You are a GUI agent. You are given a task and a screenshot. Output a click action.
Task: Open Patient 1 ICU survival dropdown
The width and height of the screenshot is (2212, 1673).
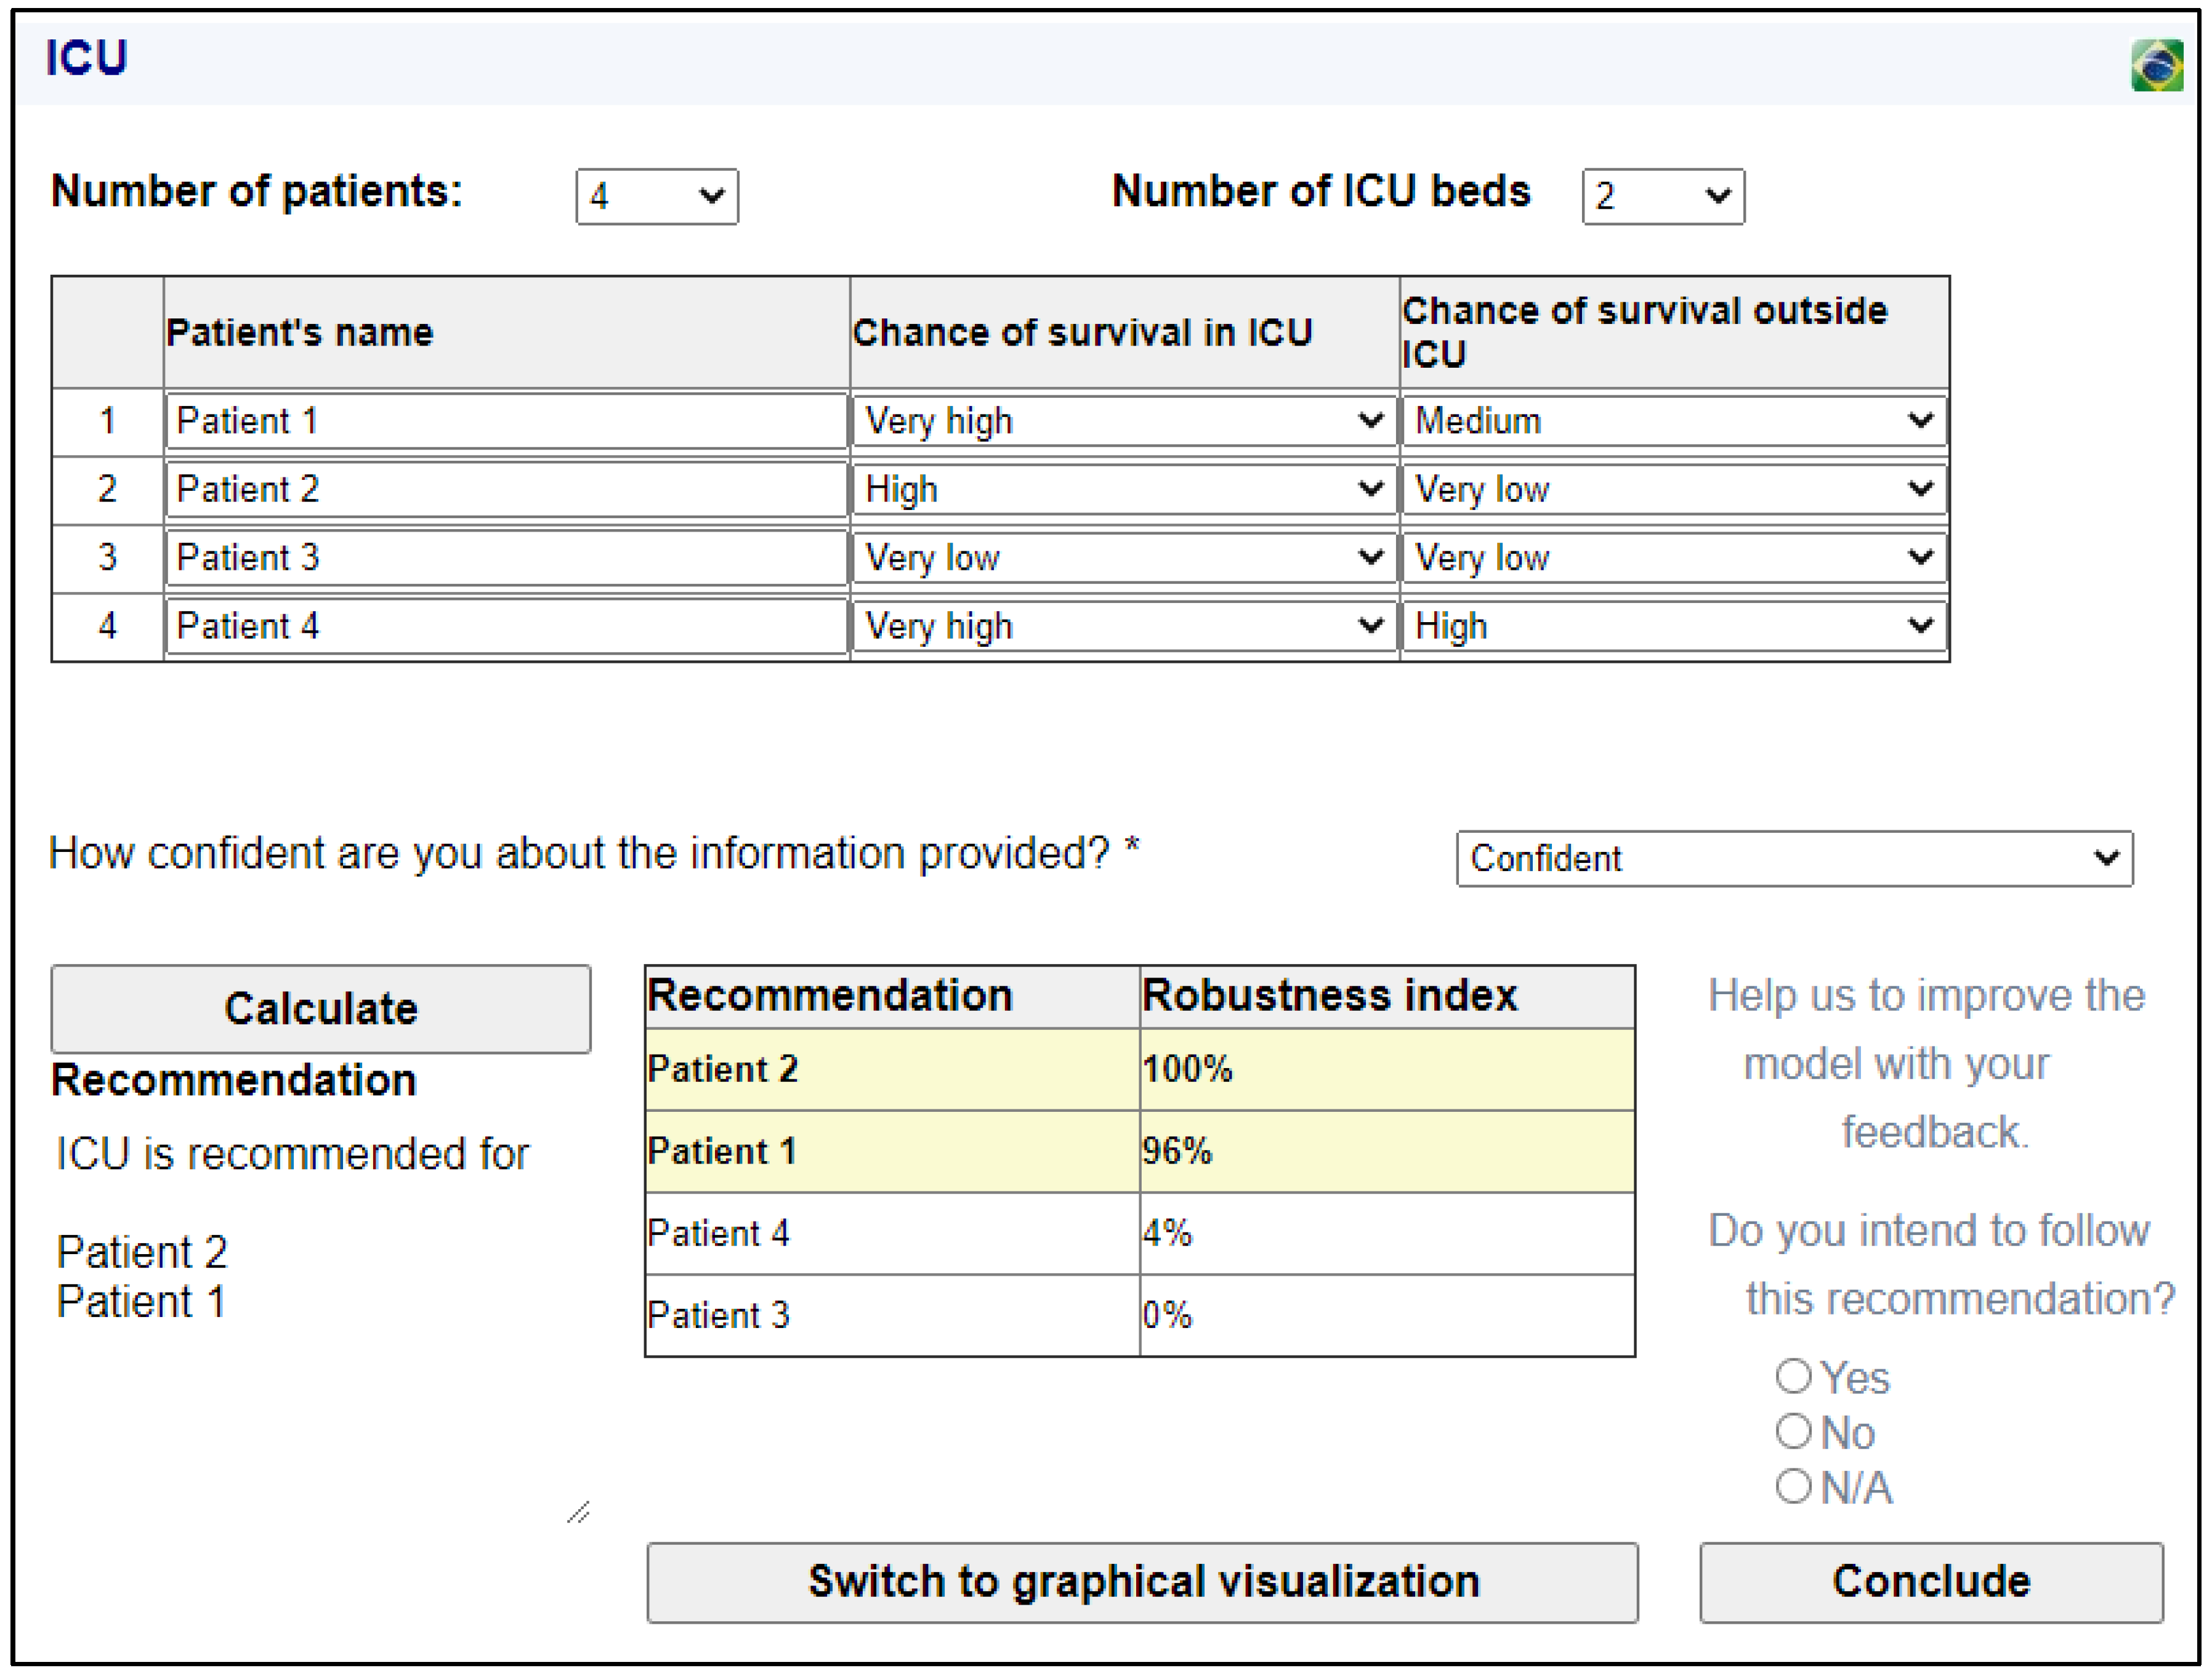pyautogui.click(x=1124, y=421)
